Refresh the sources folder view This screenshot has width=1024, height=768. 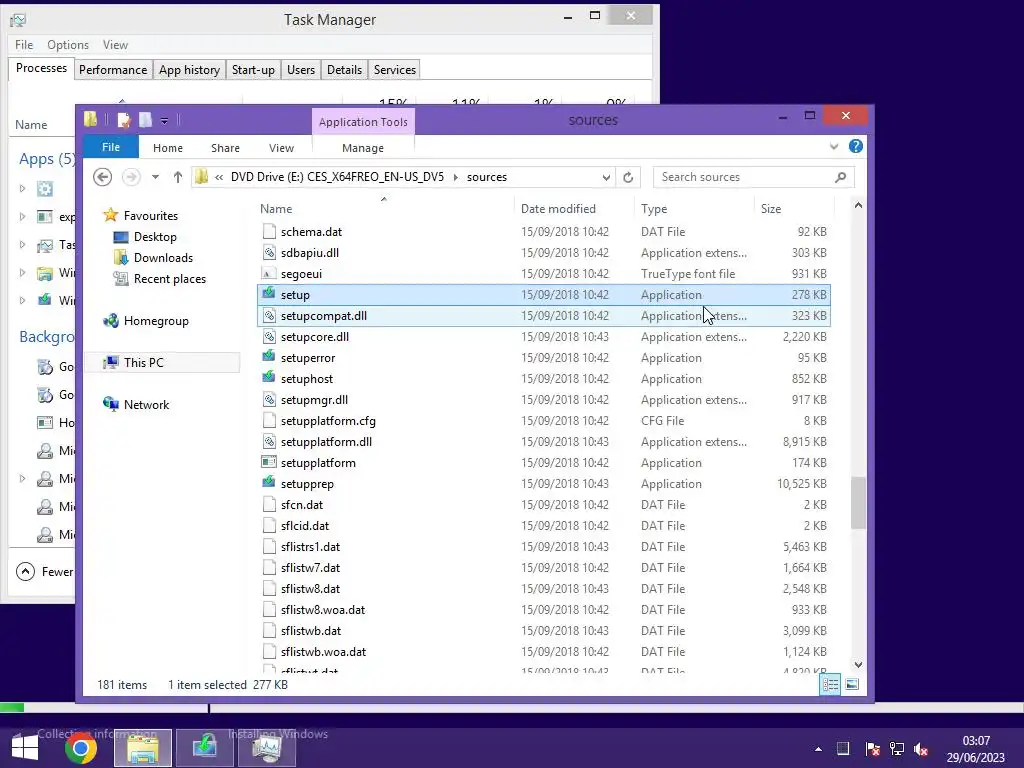click(628, 177)
